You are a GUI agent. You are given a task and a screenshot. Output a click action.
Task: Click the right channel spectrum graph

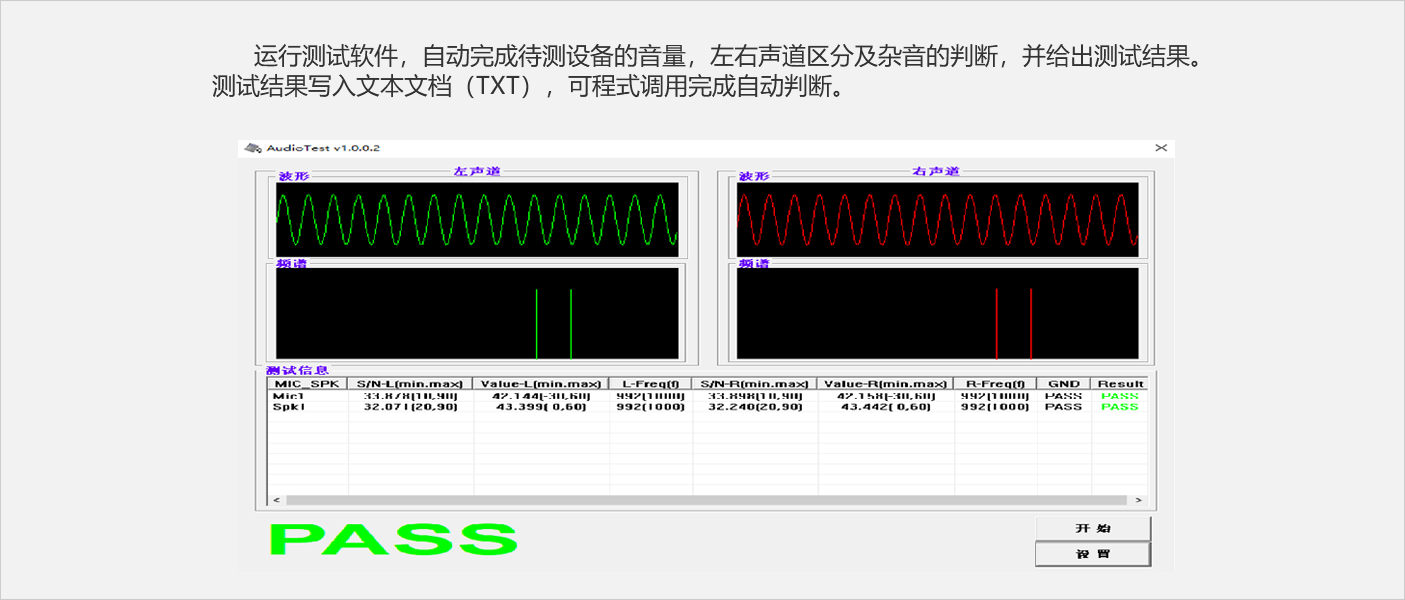tap(937, 313)
